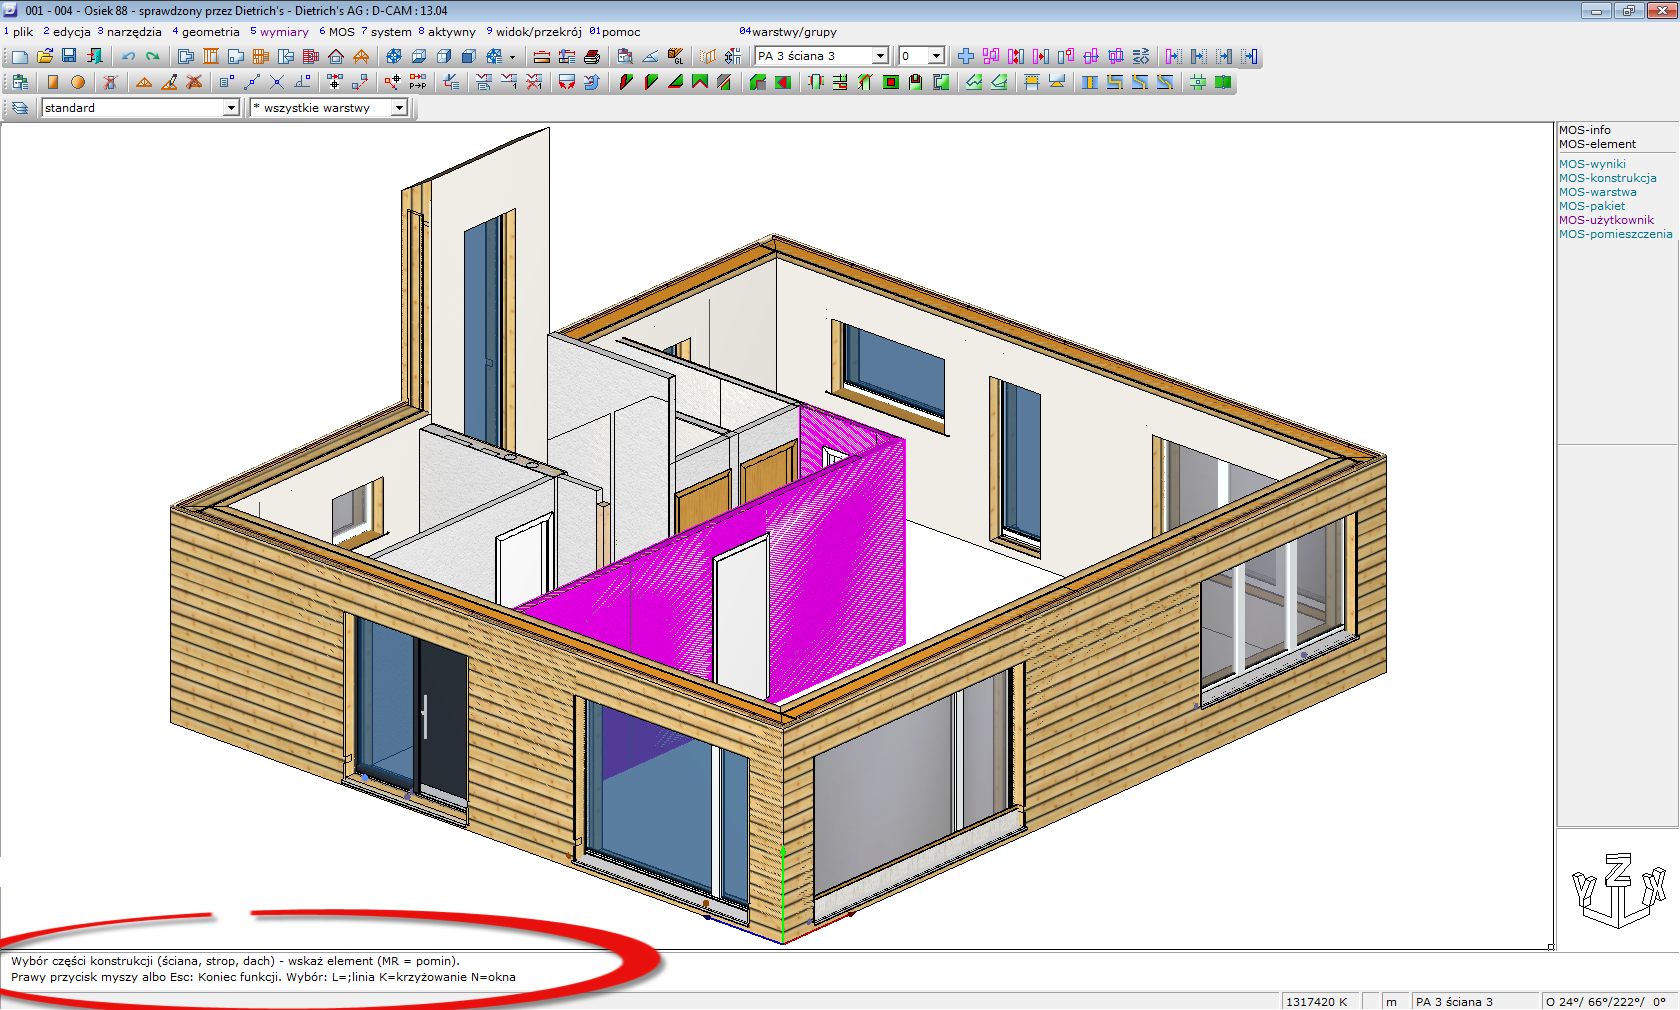Click 'PA 3 ściana 3' in the status bar
This screenshot has width=1680, height=1010.
click(1454, 1002)
